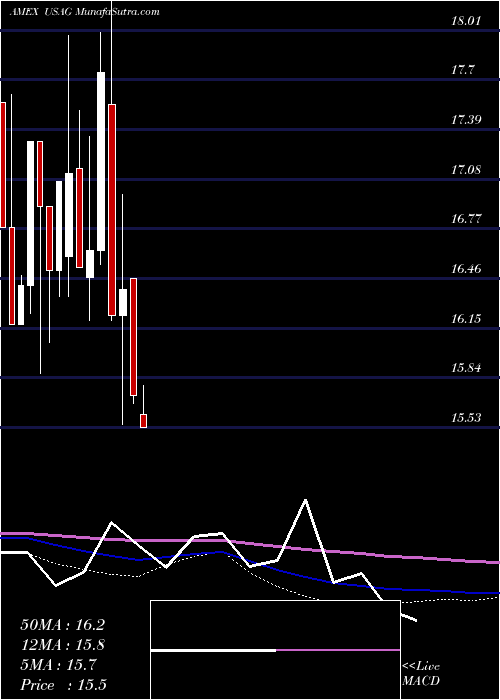The width and height of the screenshot is (500, 700).
Task: Click the last small red candlestick
Action: (143, 421)
